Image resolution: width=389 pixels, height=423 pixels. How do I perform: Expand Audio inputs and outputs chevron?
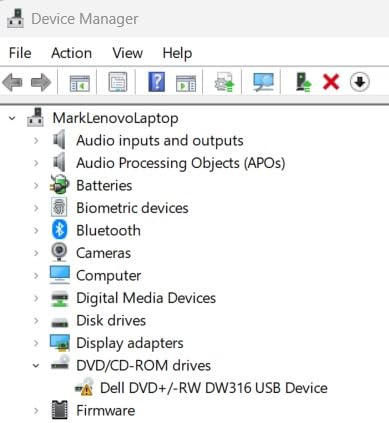tap(36, 140)
